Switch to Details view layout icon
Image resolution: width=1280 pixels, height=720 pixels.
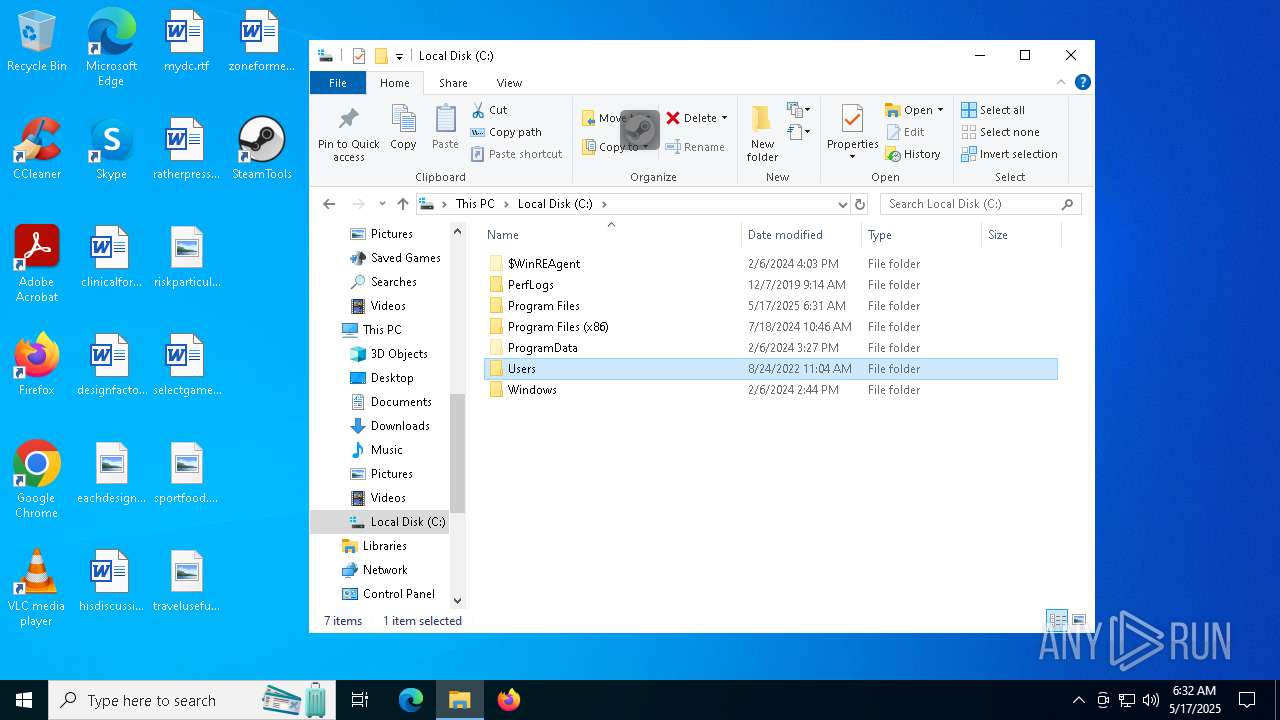[x=1056, y=621]
